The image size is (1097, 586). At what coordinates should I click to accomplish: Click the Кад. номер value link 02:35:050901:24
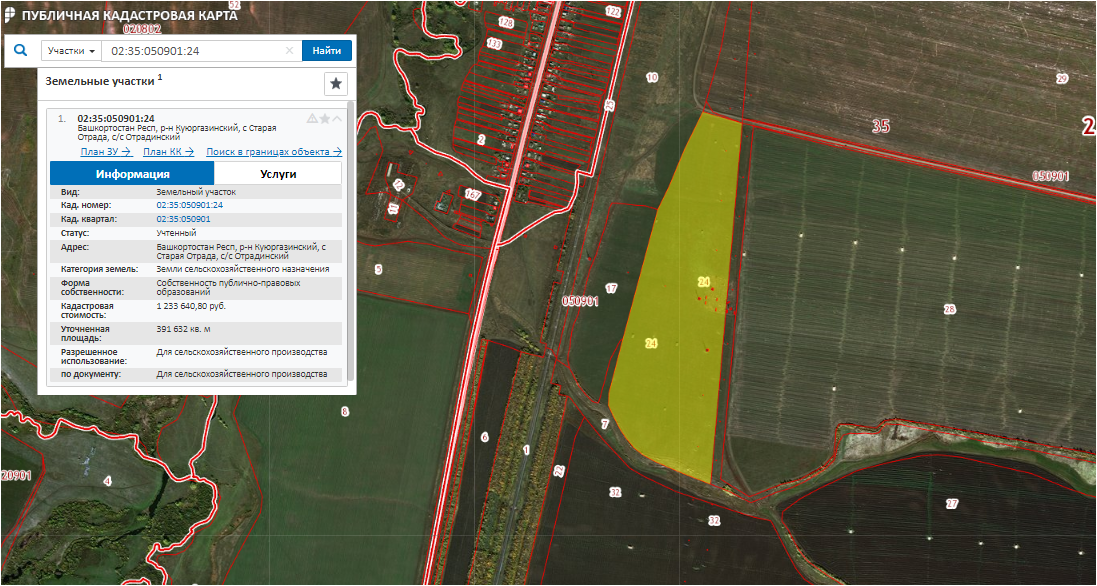tap(190, 204)
